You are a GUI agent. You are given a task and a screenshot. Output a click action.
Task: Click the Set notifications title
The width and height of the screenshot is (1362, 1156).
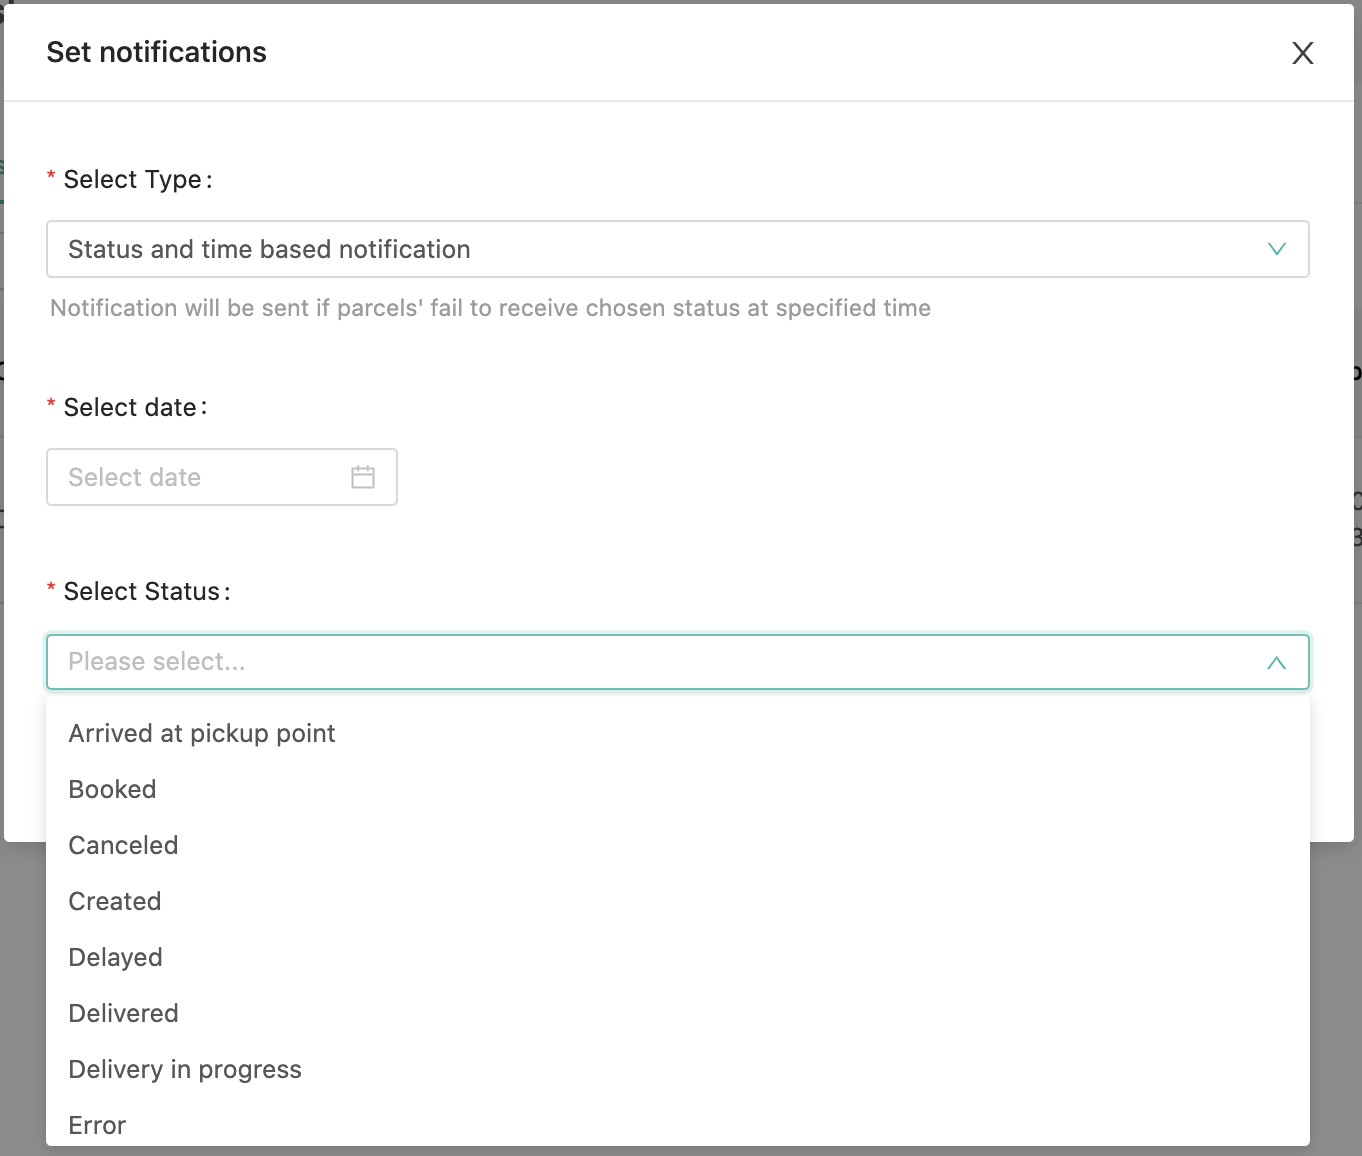[x=157, y=52]
